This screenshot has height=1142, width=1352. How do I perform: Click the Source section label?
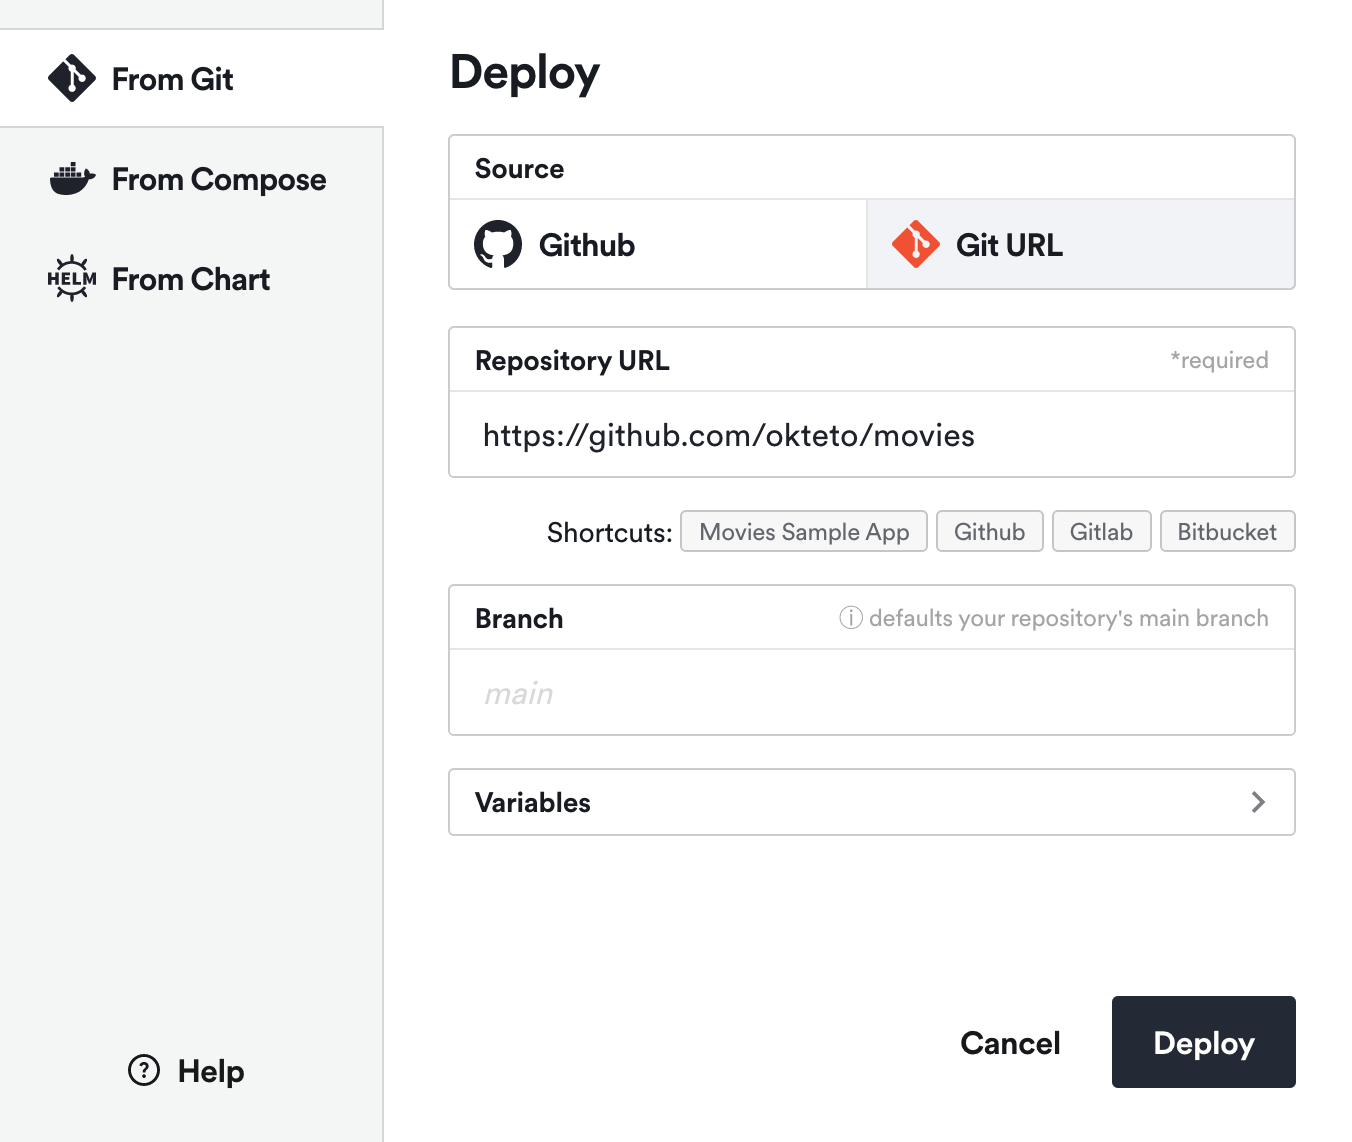[519, 168]
